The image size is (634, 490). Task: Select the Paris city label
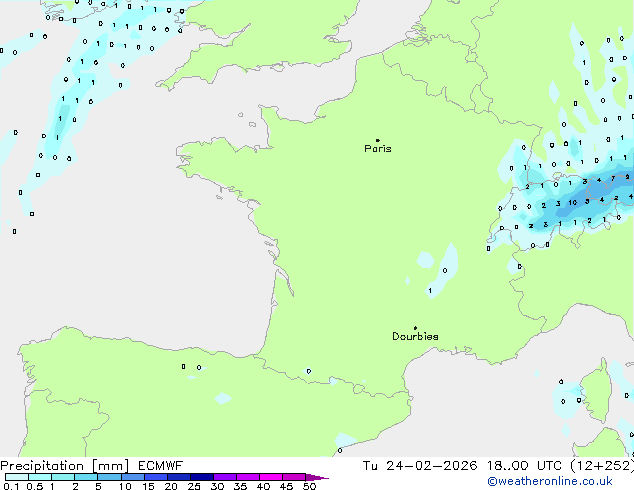[378, 149]
